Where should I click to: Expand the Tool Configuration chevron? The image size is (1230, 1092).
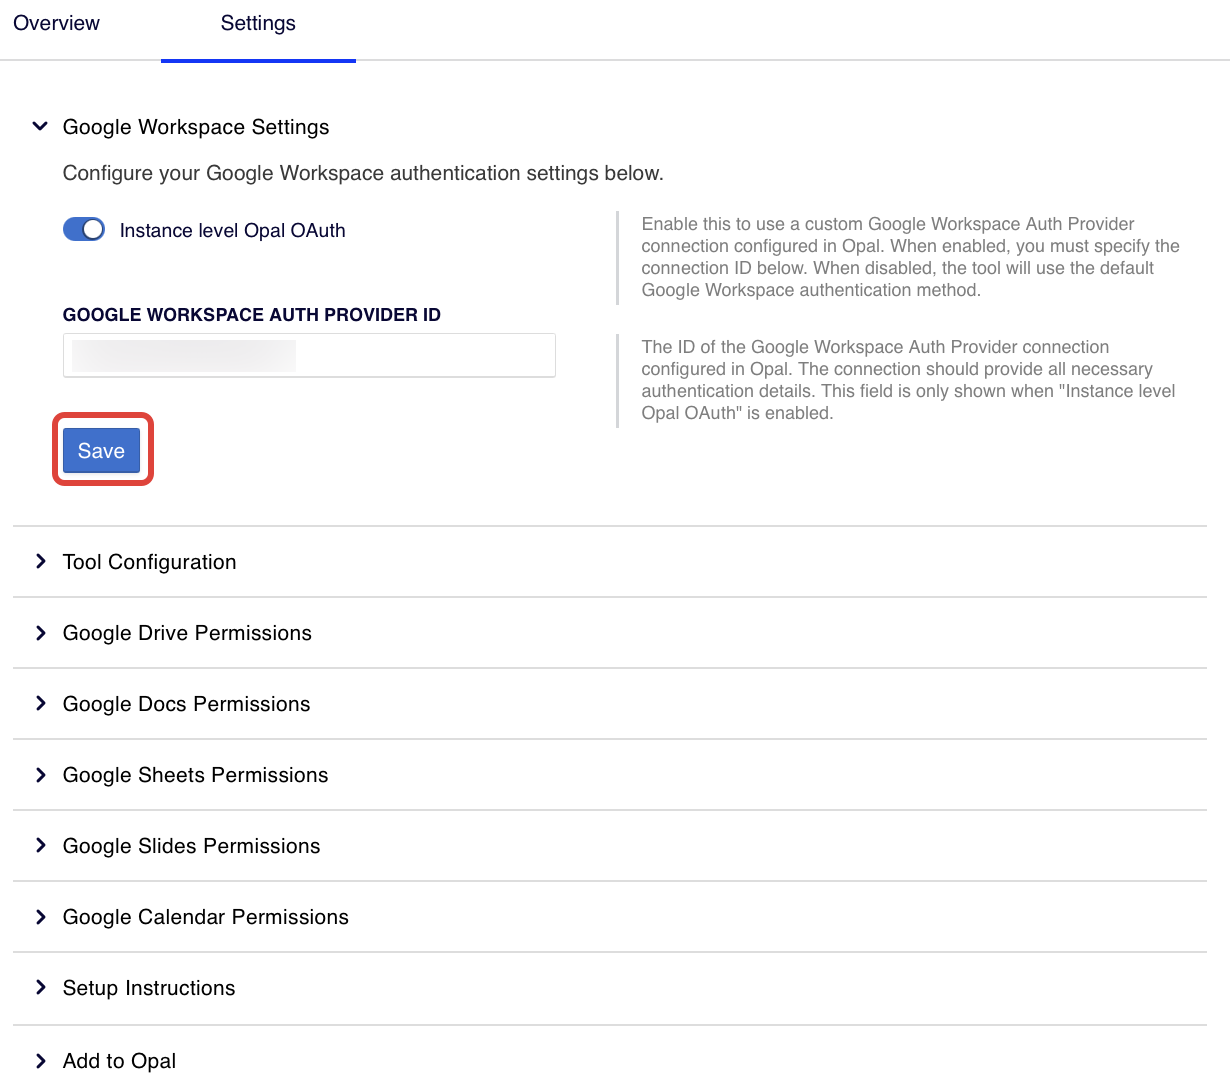pos(41,561)
